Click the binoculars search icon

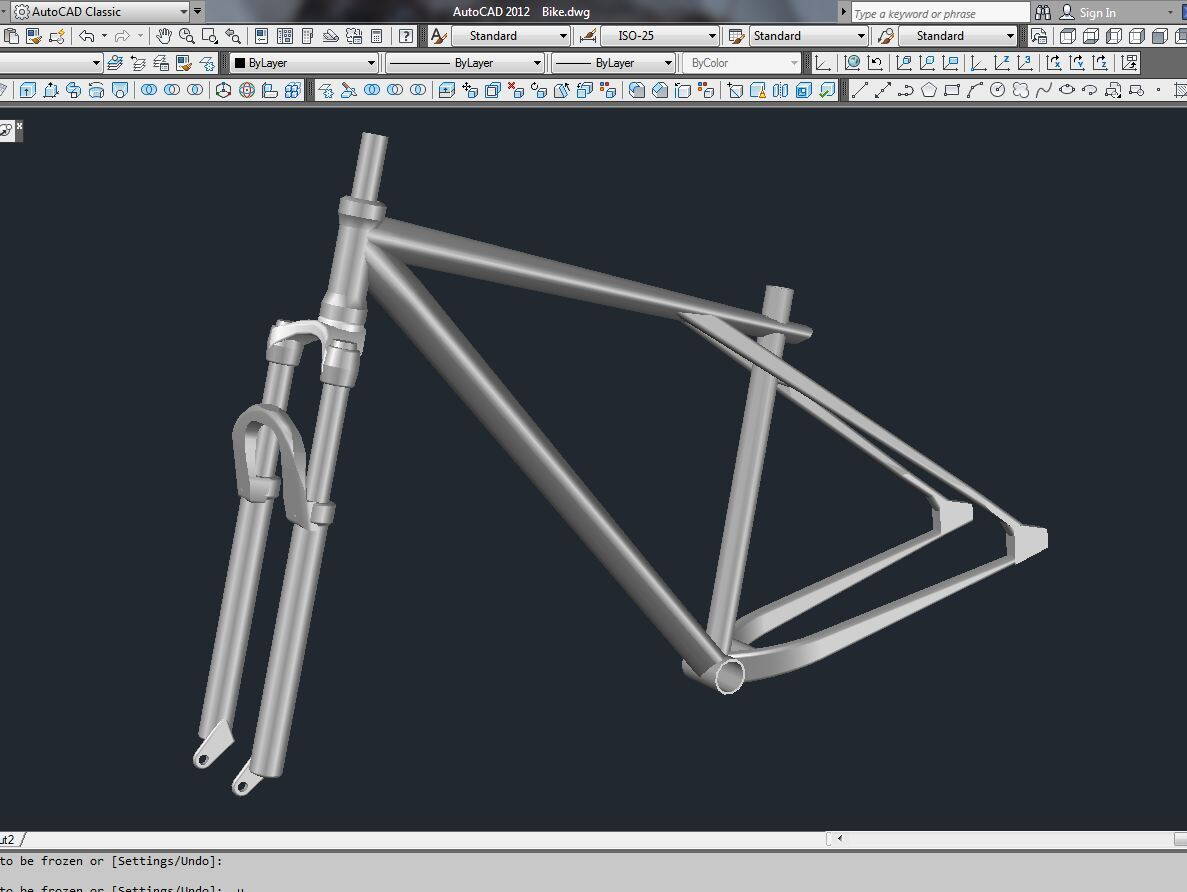[x=1043, y=13]
